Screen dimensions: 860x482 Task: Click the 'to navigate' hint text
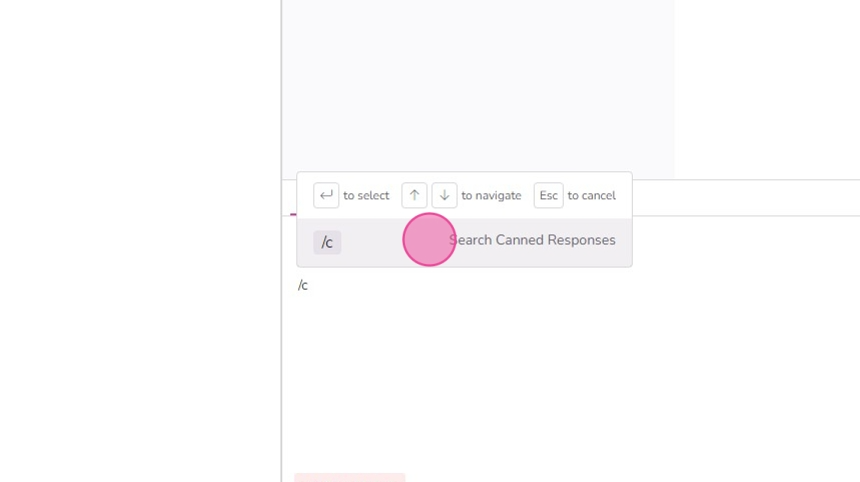(491, 196)
